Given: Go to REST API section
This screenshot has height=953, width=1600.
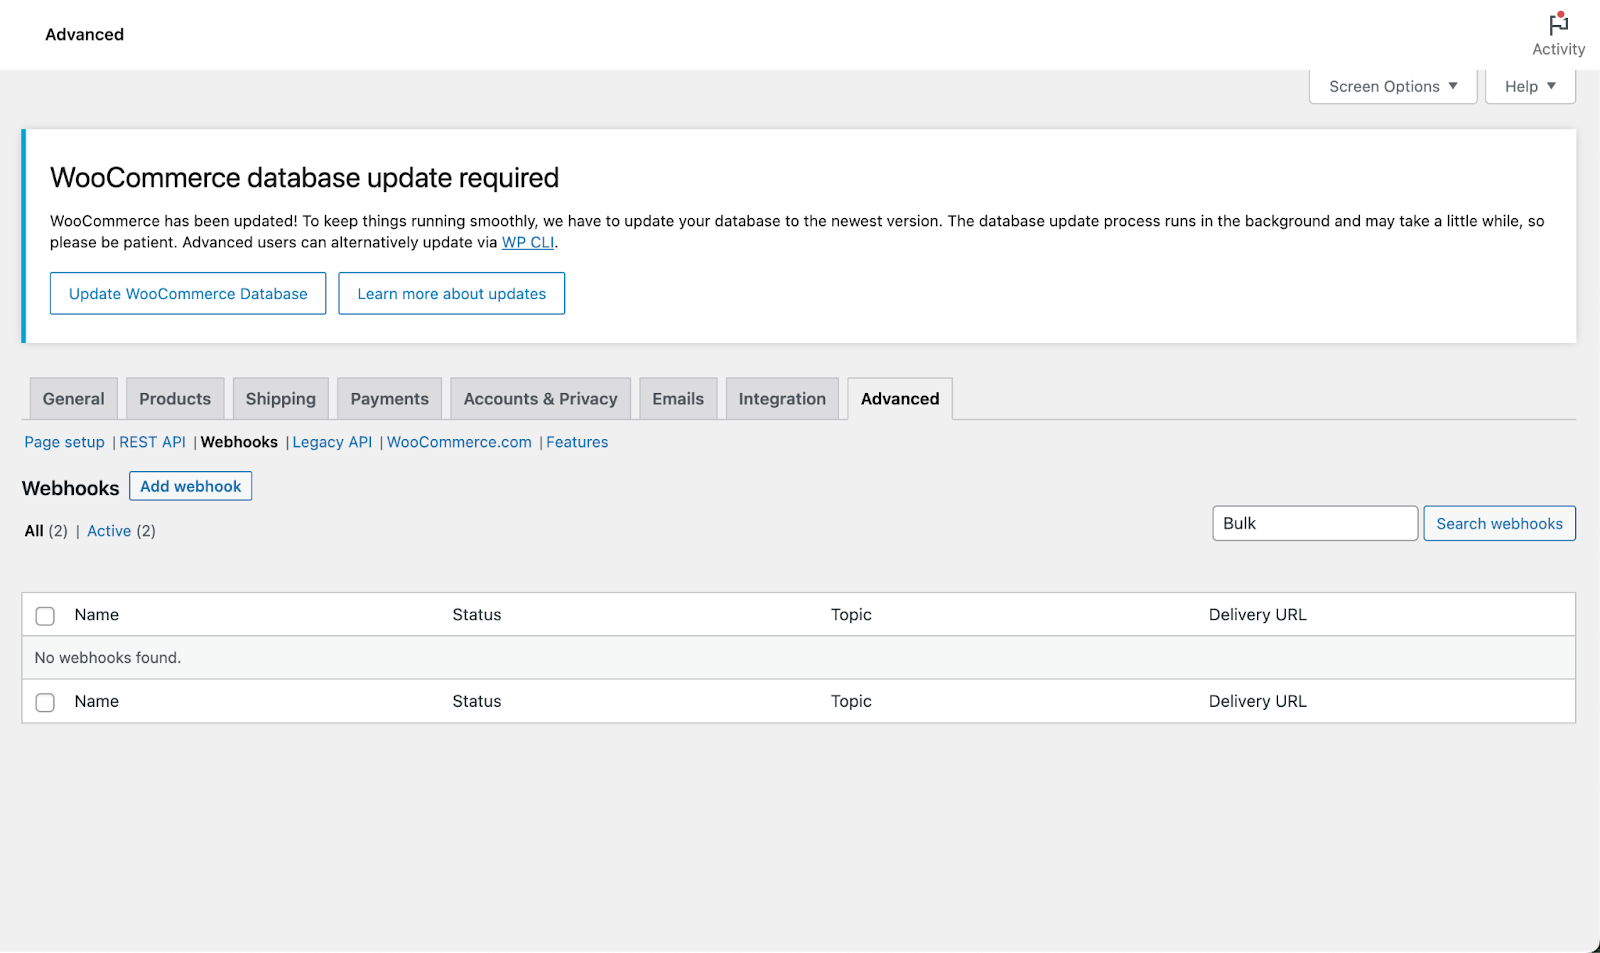Looking at the screenshot, I should tap(153, 442).
